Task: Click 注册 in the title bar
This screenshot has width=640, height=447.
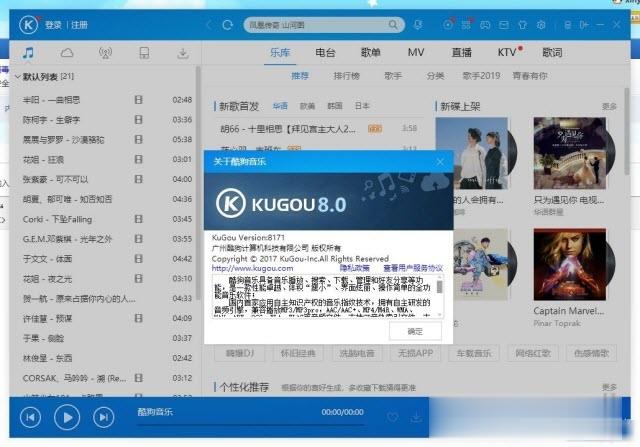Action: pos(80,25)
